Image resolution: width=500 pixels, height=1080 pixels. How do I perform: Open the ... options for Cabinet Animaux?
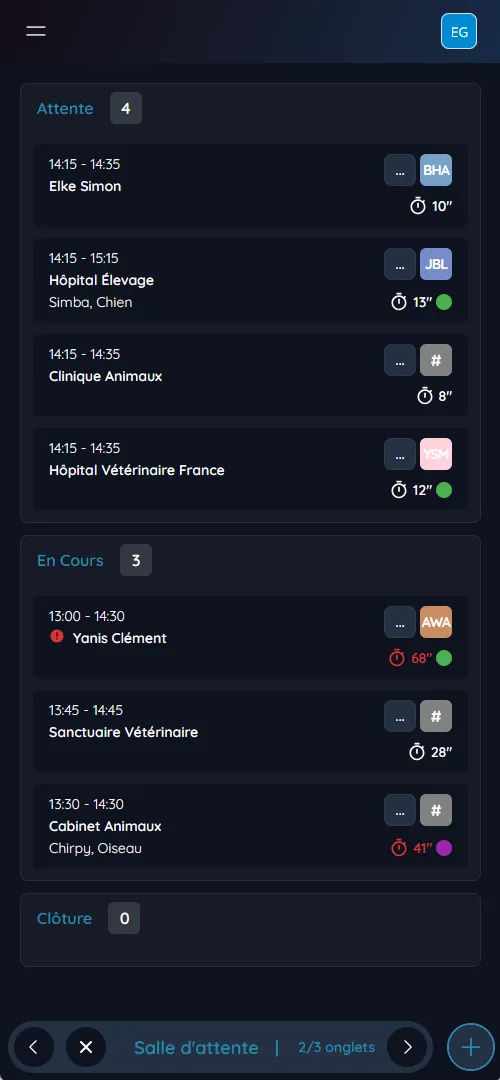[x=400, y=809]
